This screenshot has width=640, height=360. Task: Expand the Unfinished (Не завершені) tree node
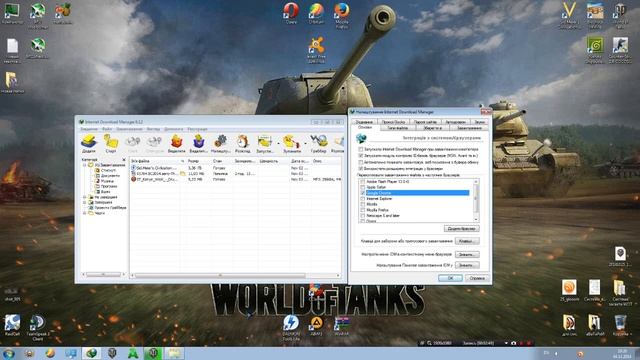85,197
